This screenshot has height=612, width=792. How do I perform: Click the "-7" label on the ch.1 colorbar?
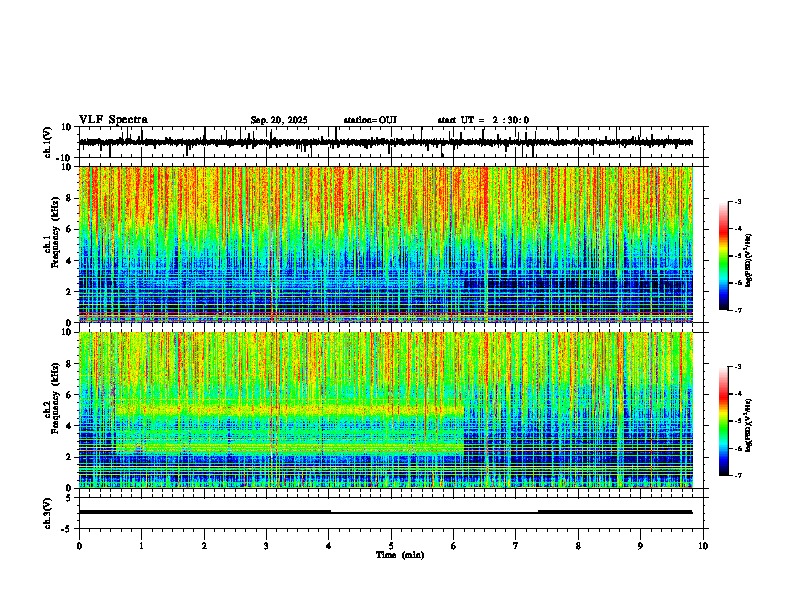[x=737, y=310]
